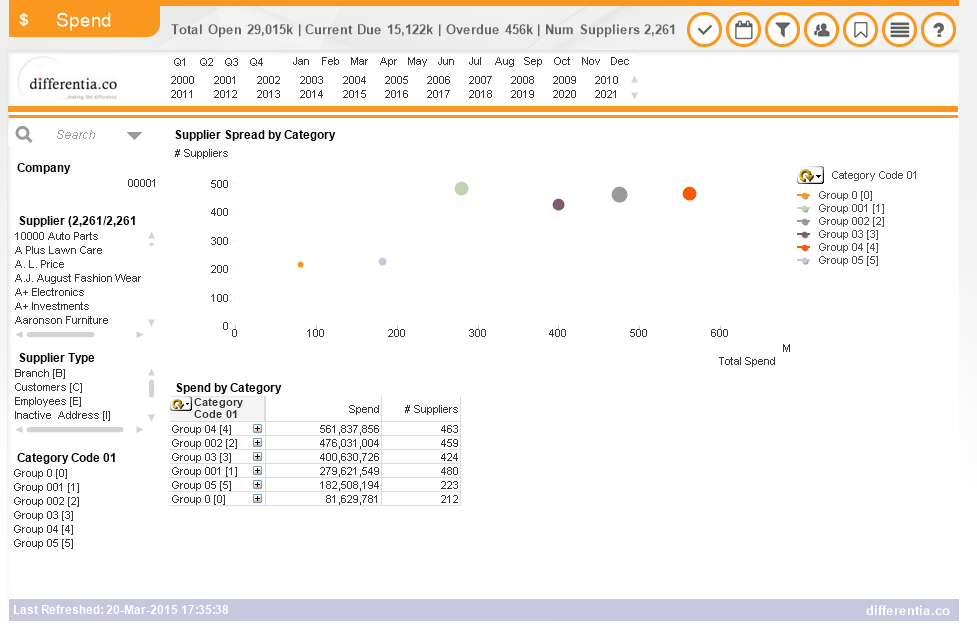Click the orange Group 04 scatter point
Image resolution: width=977 pixels, height=632 pixels.
pos(689,194)
